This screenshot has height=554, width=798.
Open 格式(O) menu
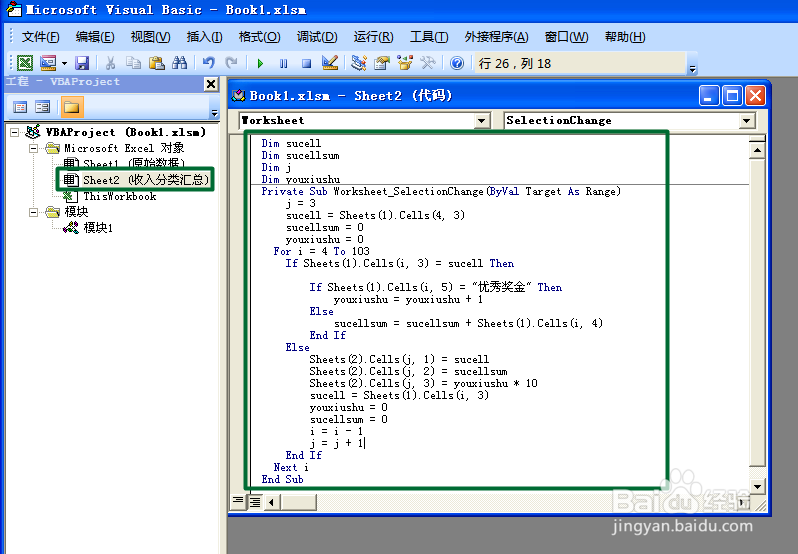pos(259,37)
